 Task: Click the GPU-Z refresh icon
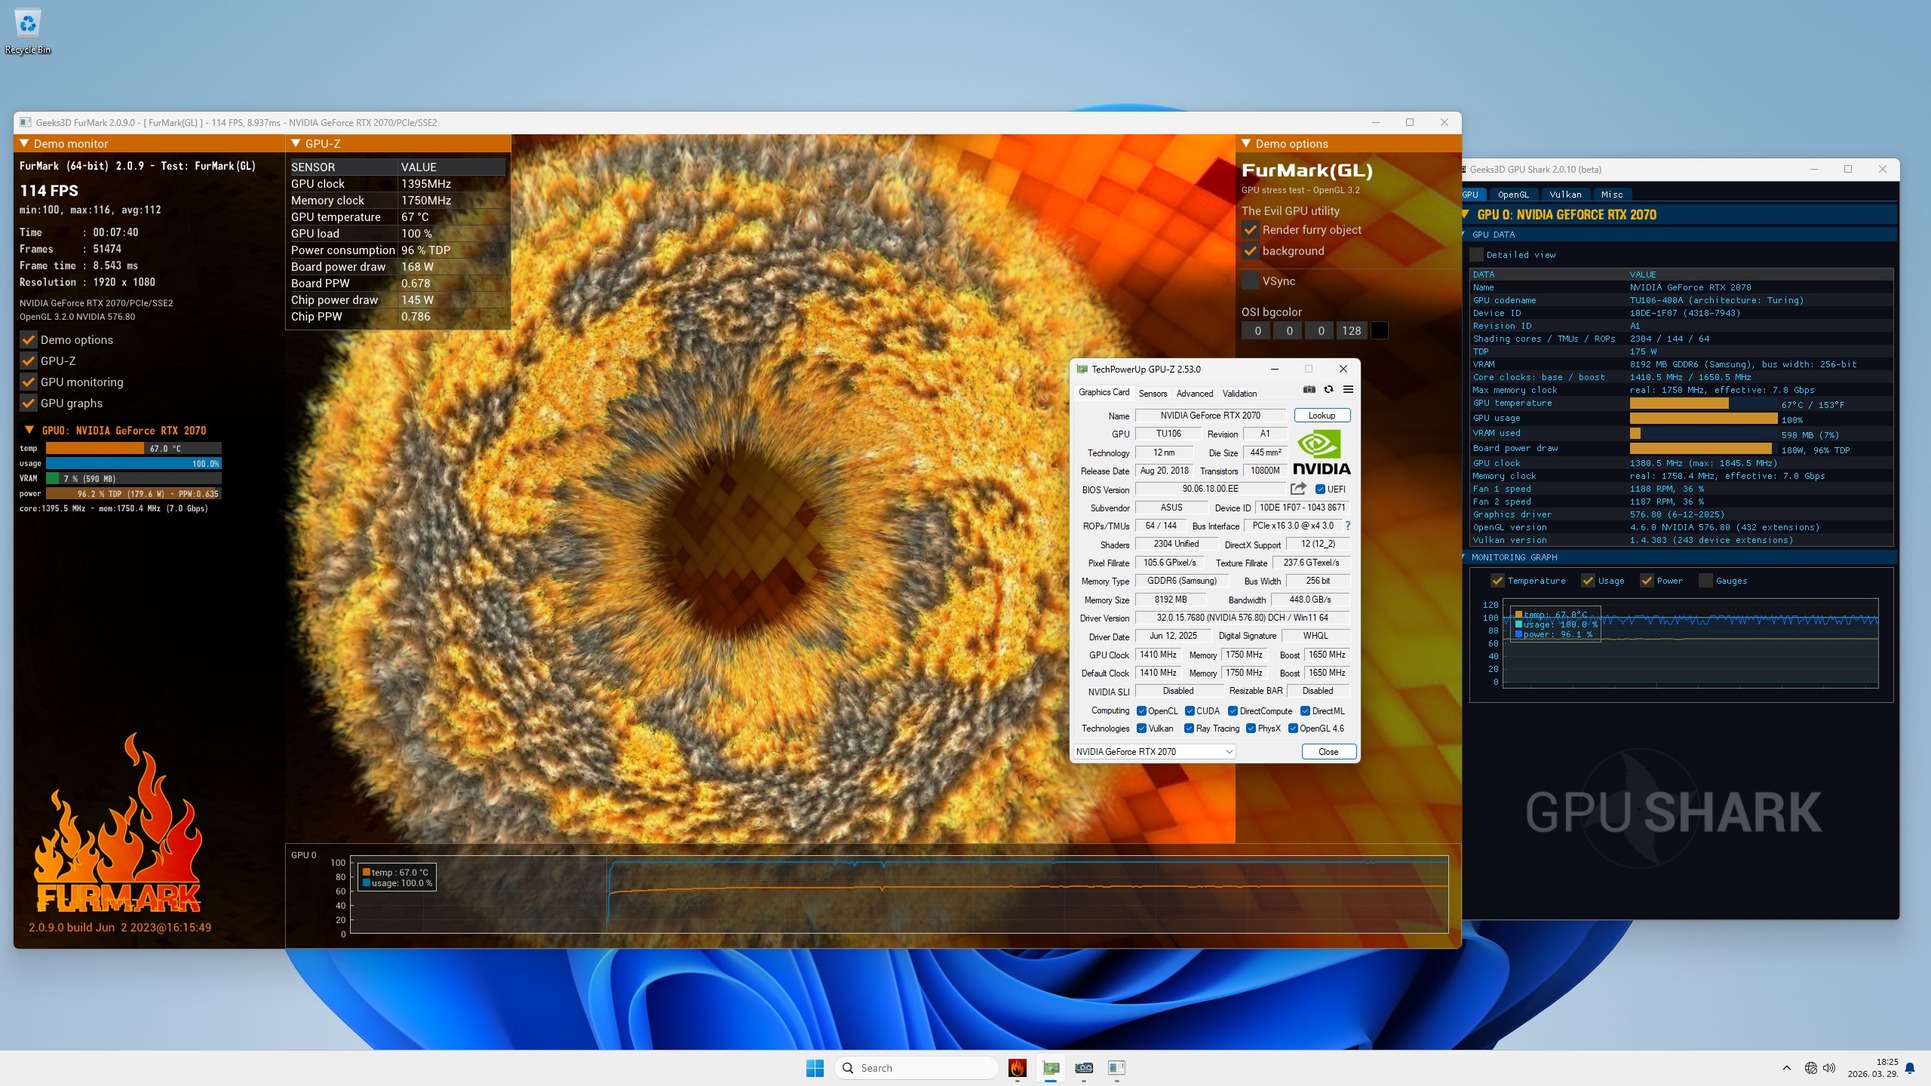click(x=1329, y=390)
